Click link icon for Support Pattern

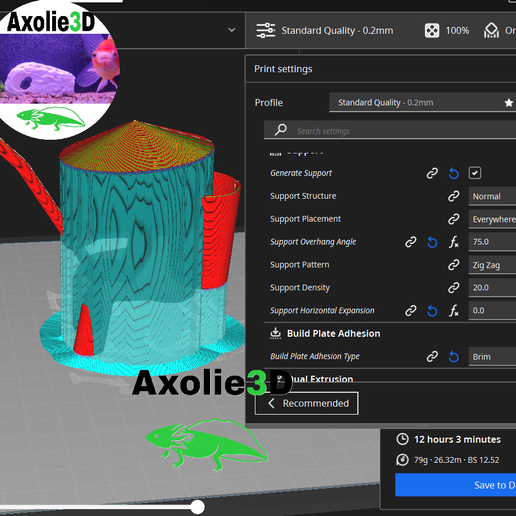click(454, 265)
